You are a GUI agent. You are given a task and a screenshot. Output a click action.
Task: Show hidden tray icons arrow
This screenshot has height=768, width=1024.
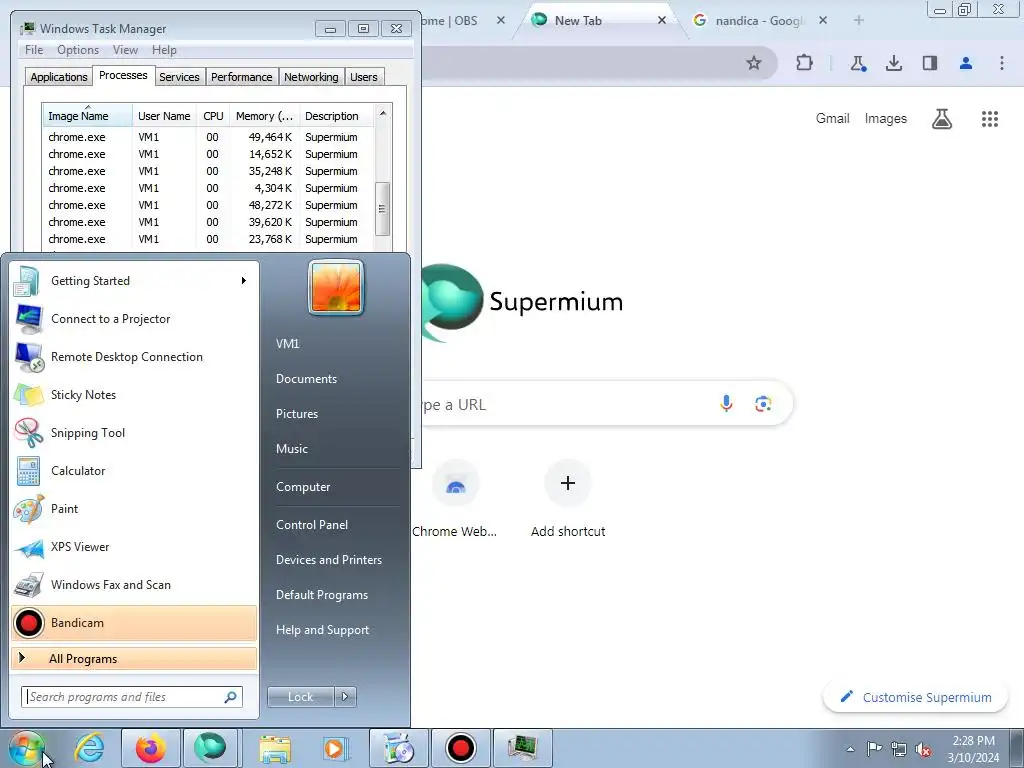click(x=850, y=749)
